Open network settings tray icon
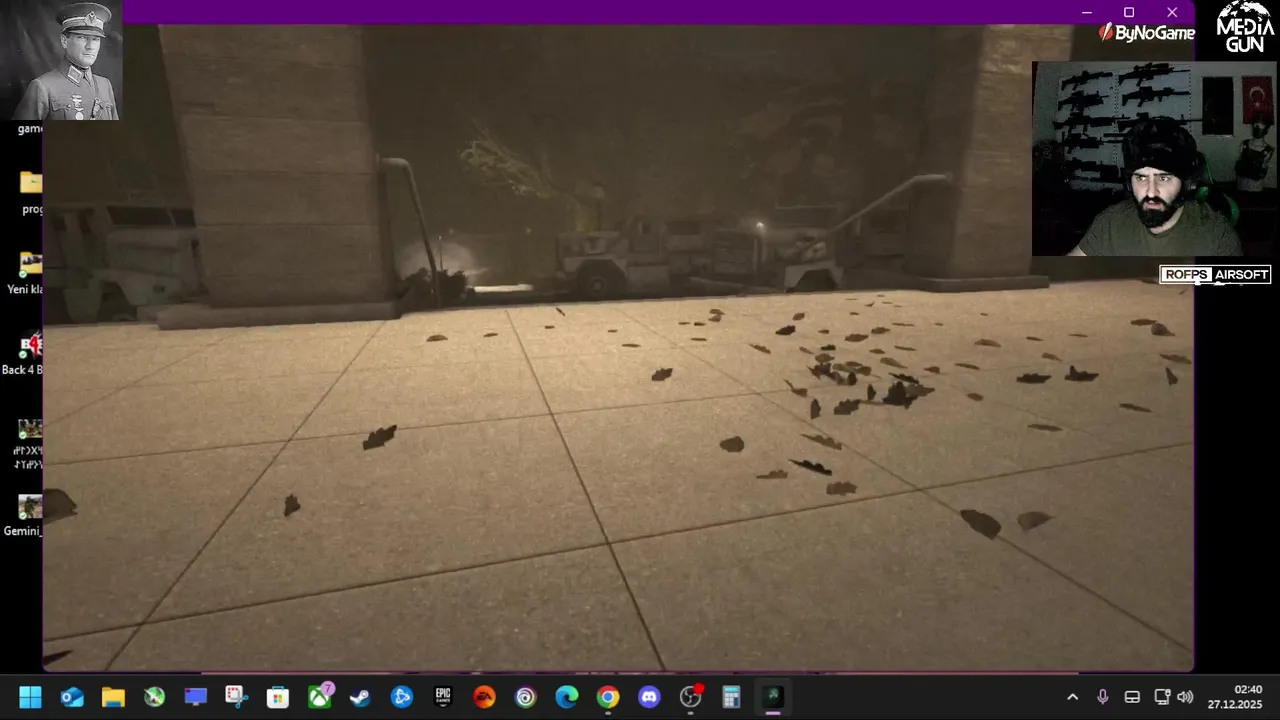1280x720 pixels. 1162,697
